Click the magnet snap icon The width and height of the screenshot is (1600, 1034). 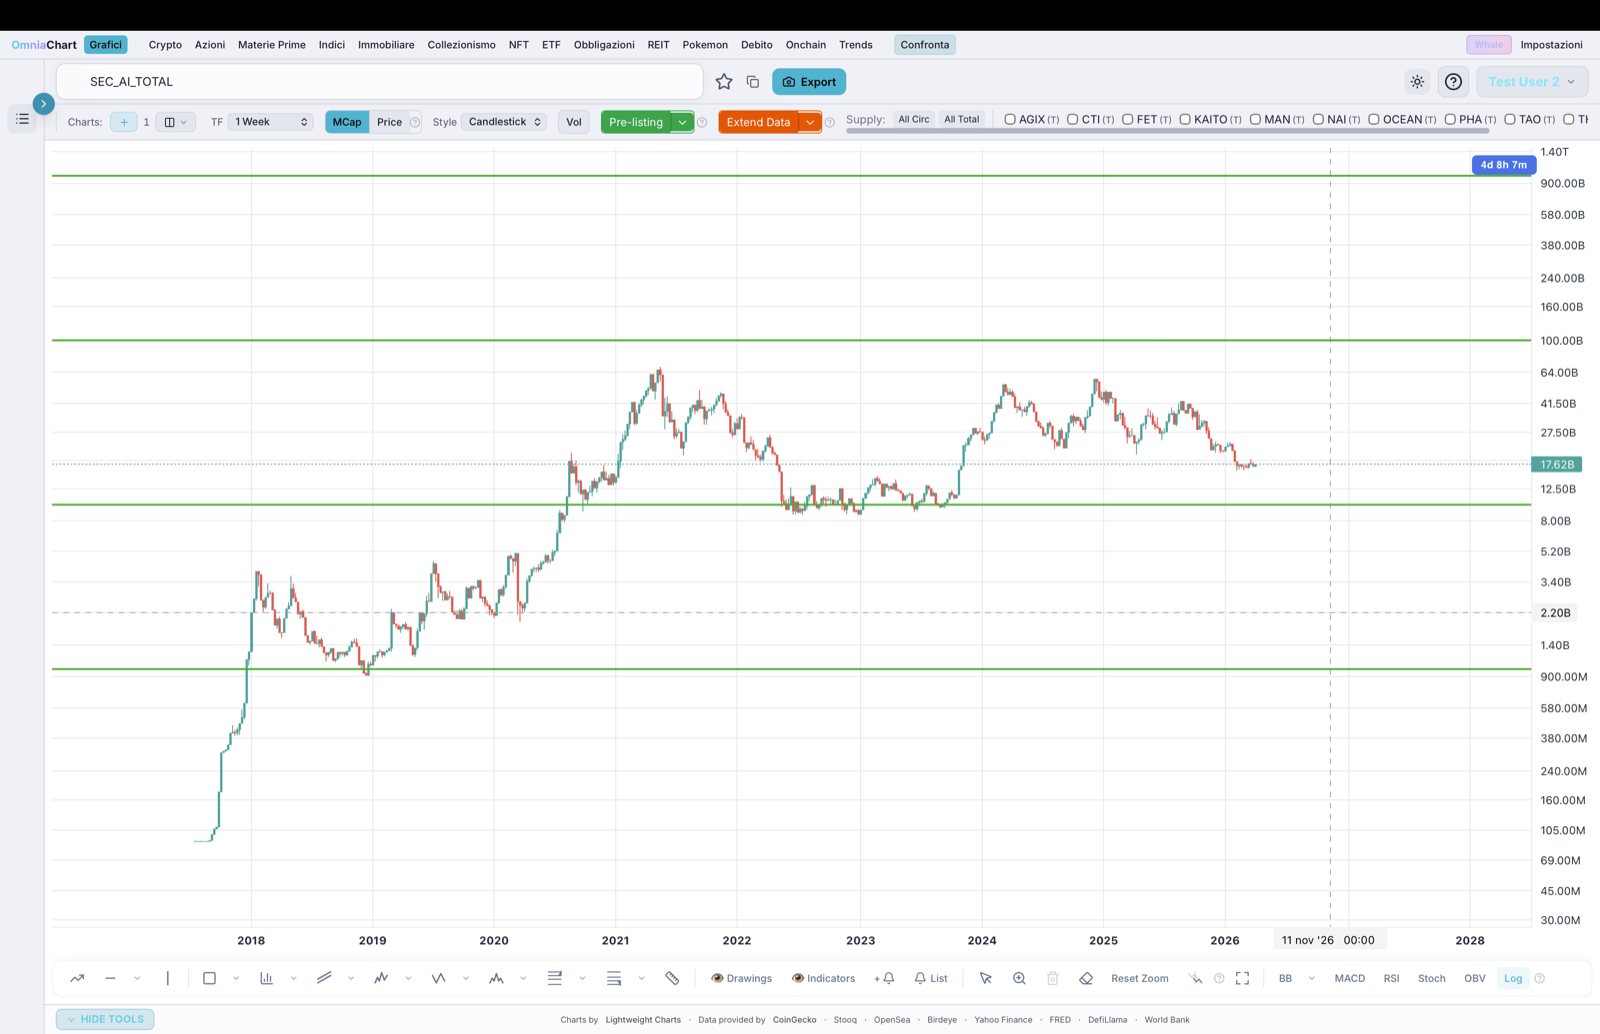point(1195,978)
